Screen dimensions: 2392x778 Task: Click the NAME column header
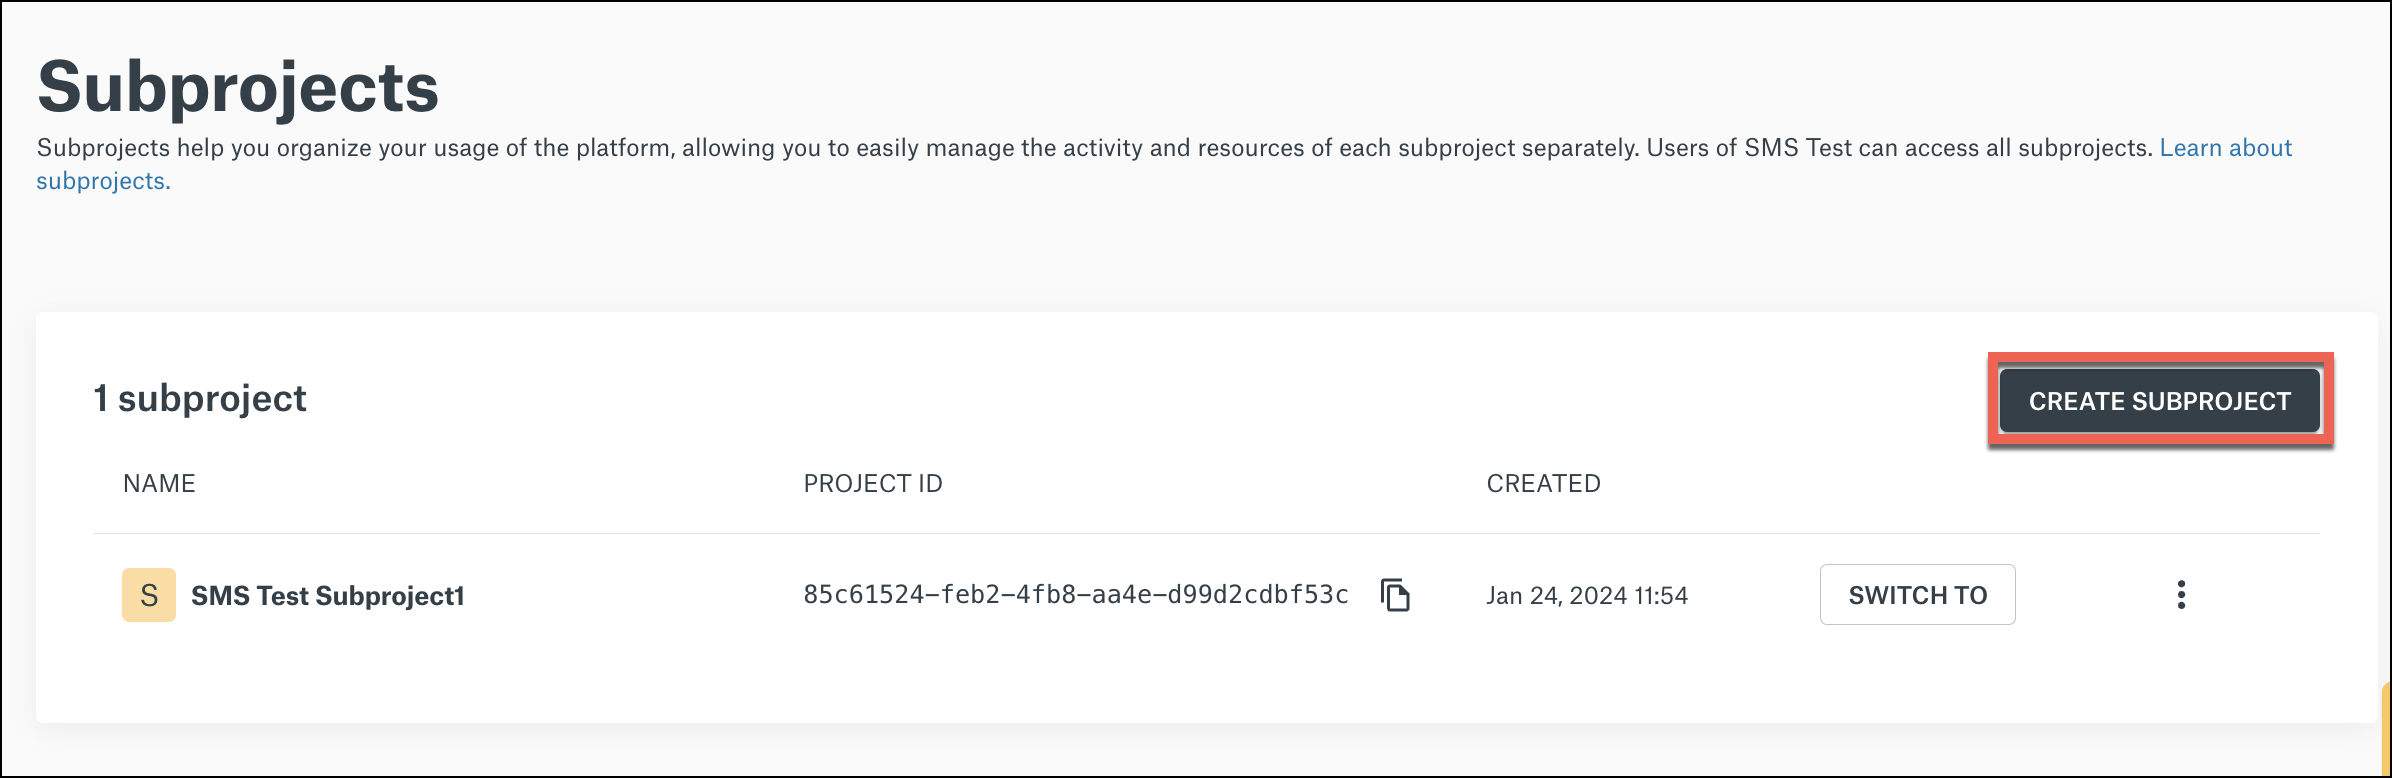coord(158,483)
